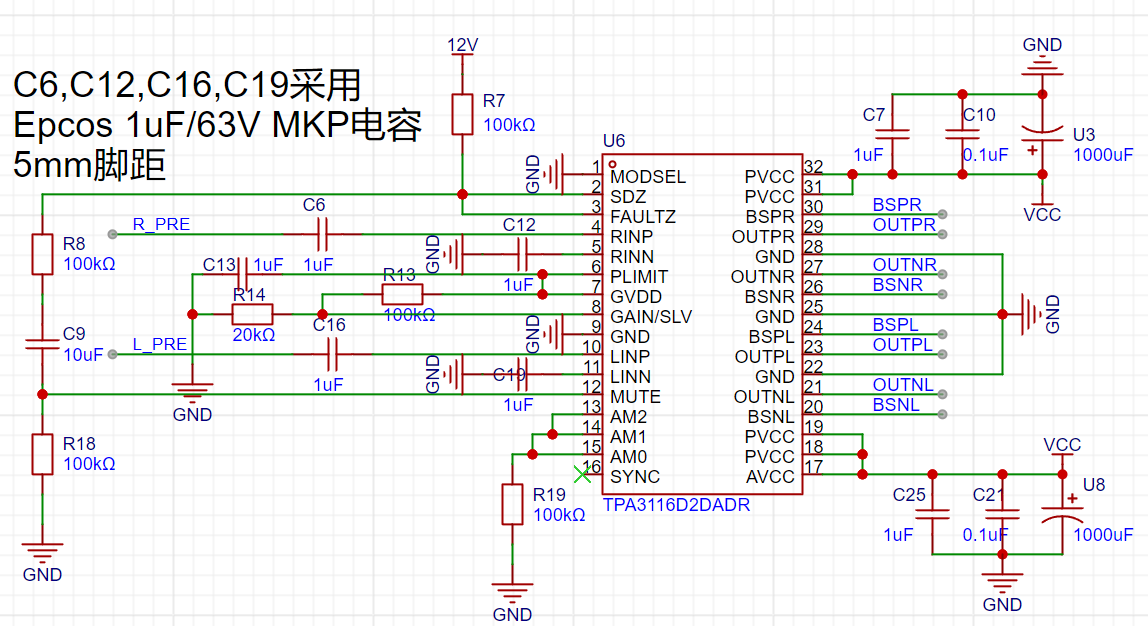The image size is (1148, 626).
Task: Click the no-connect X on SYNC pin
Action: [582, 474]
